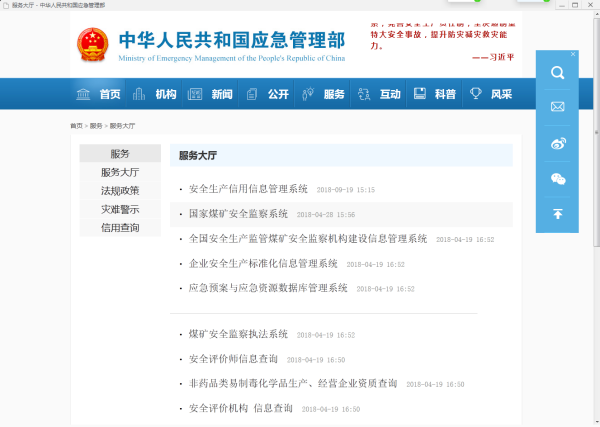Image resolution: width=600 pixels, height=427 pixels.
Task: Open 应急预案与应急资源数据库管理系统 link
Action: (x=268, y=288)
